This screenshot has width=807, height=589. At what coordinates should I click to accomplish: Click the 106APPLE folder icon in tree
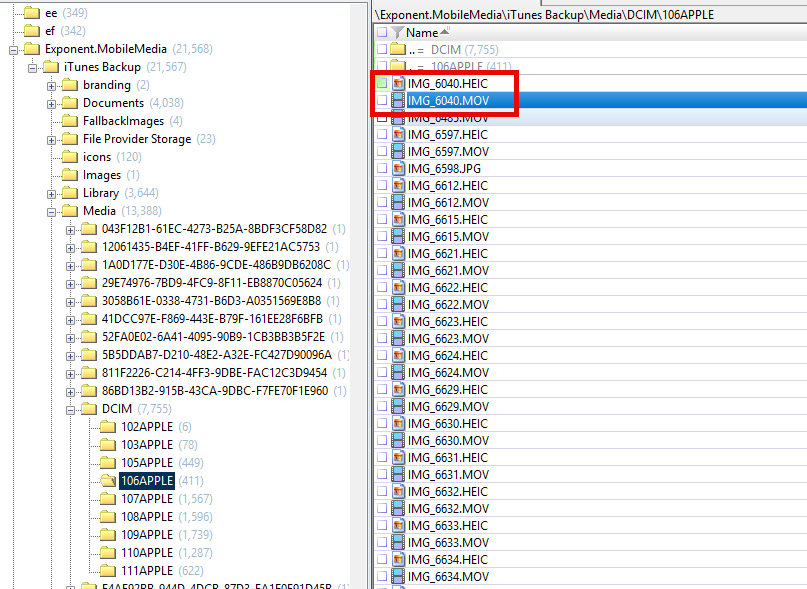108,481
